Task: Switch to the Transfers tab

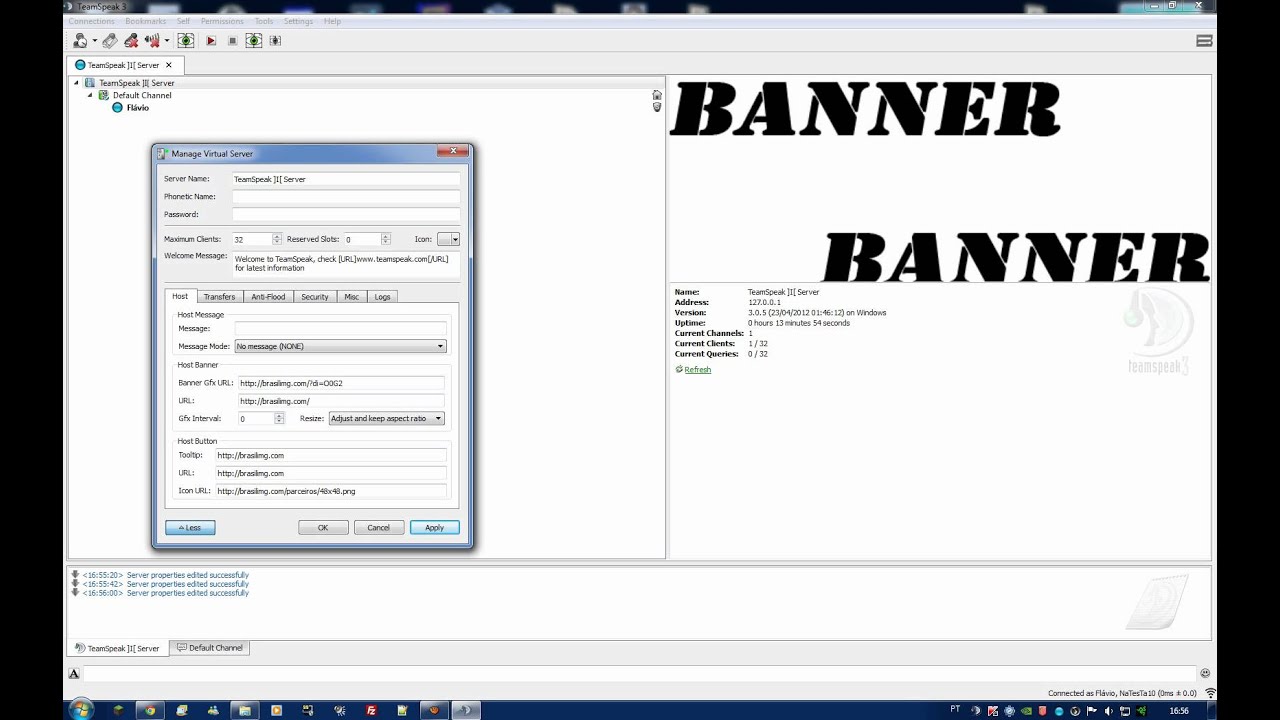Action: (219, 297)
